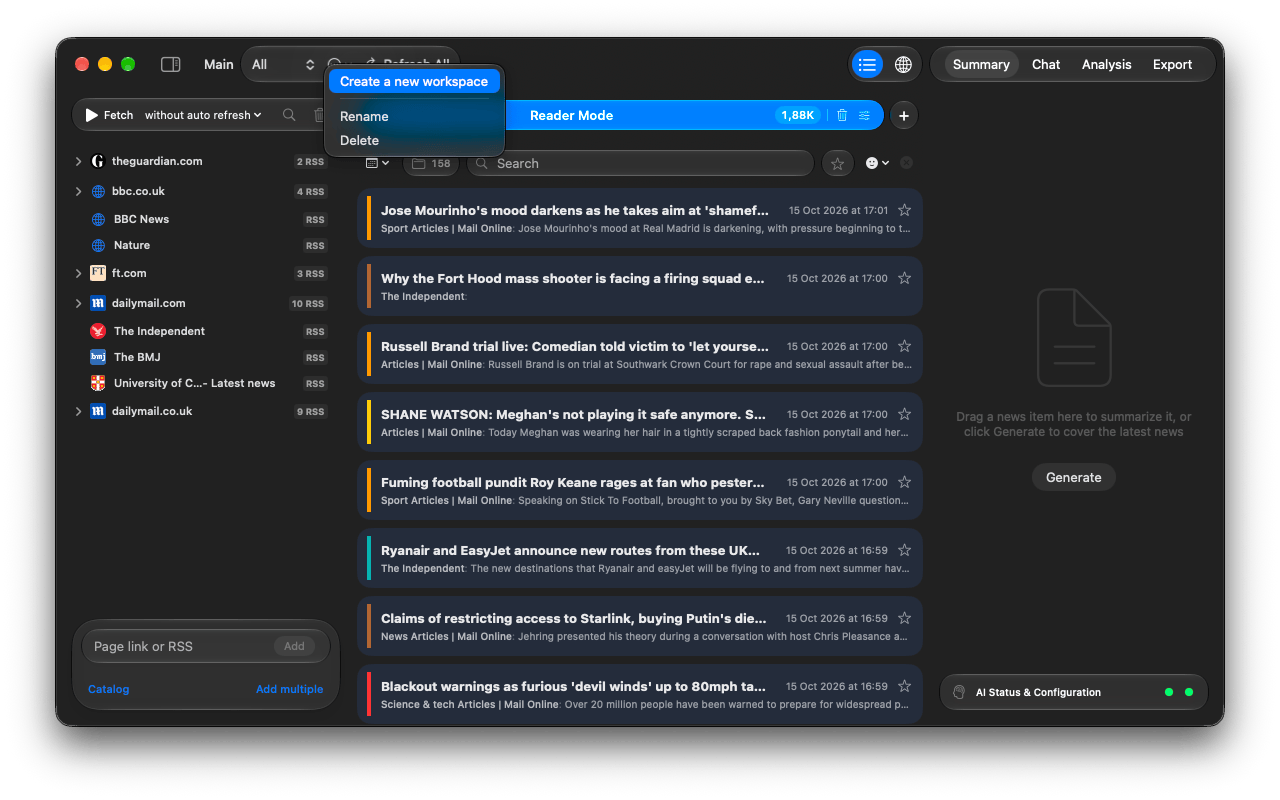Viewport: 1280px width, 800px height.
Task: Open Reader Mode filter settings icon
Action: click(x=864, y=115)
